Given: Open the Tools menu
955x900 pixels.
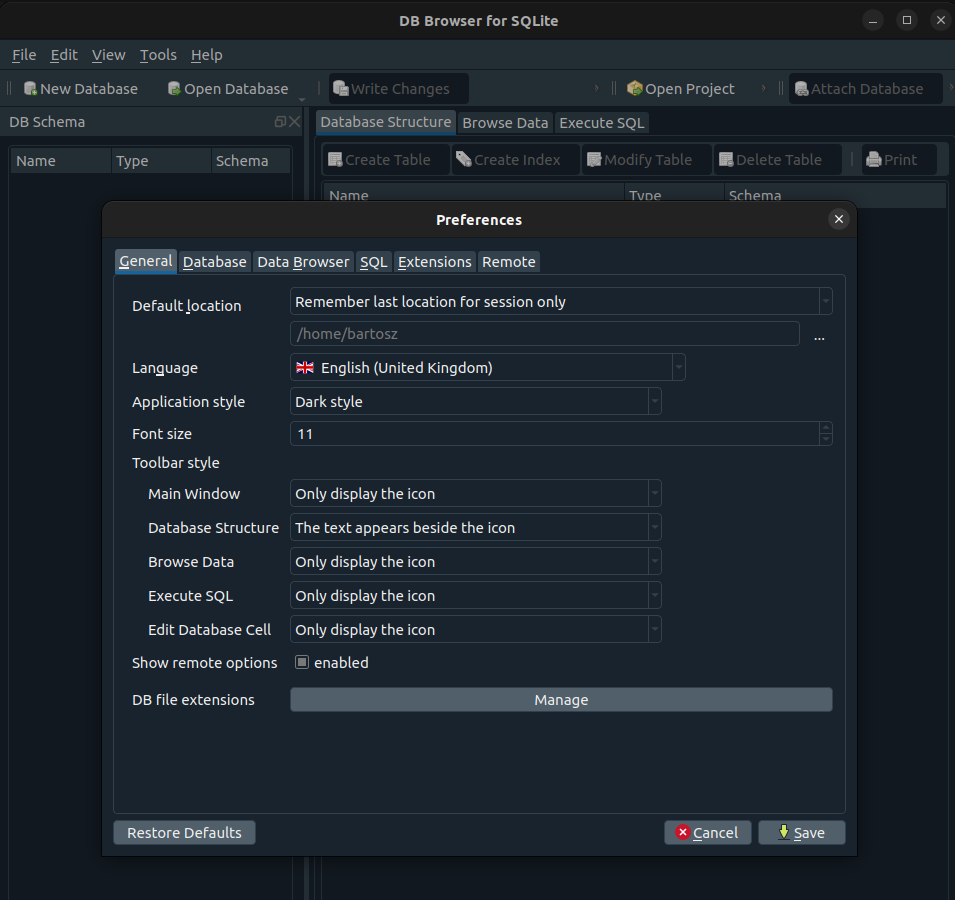Looking at the screenshot, I should click(x=158, y=55).
